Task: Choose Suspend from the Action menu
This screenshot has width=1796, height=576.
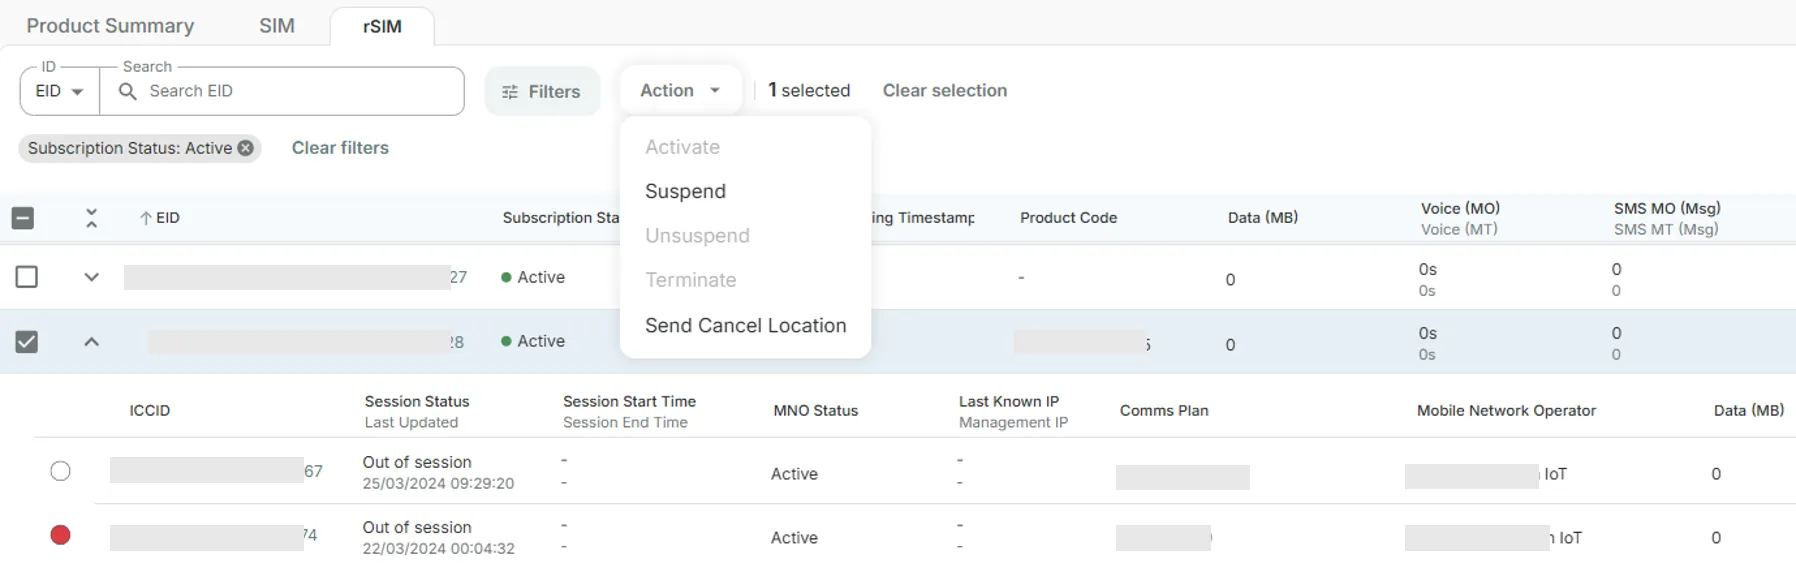Action: pos(685,191)
